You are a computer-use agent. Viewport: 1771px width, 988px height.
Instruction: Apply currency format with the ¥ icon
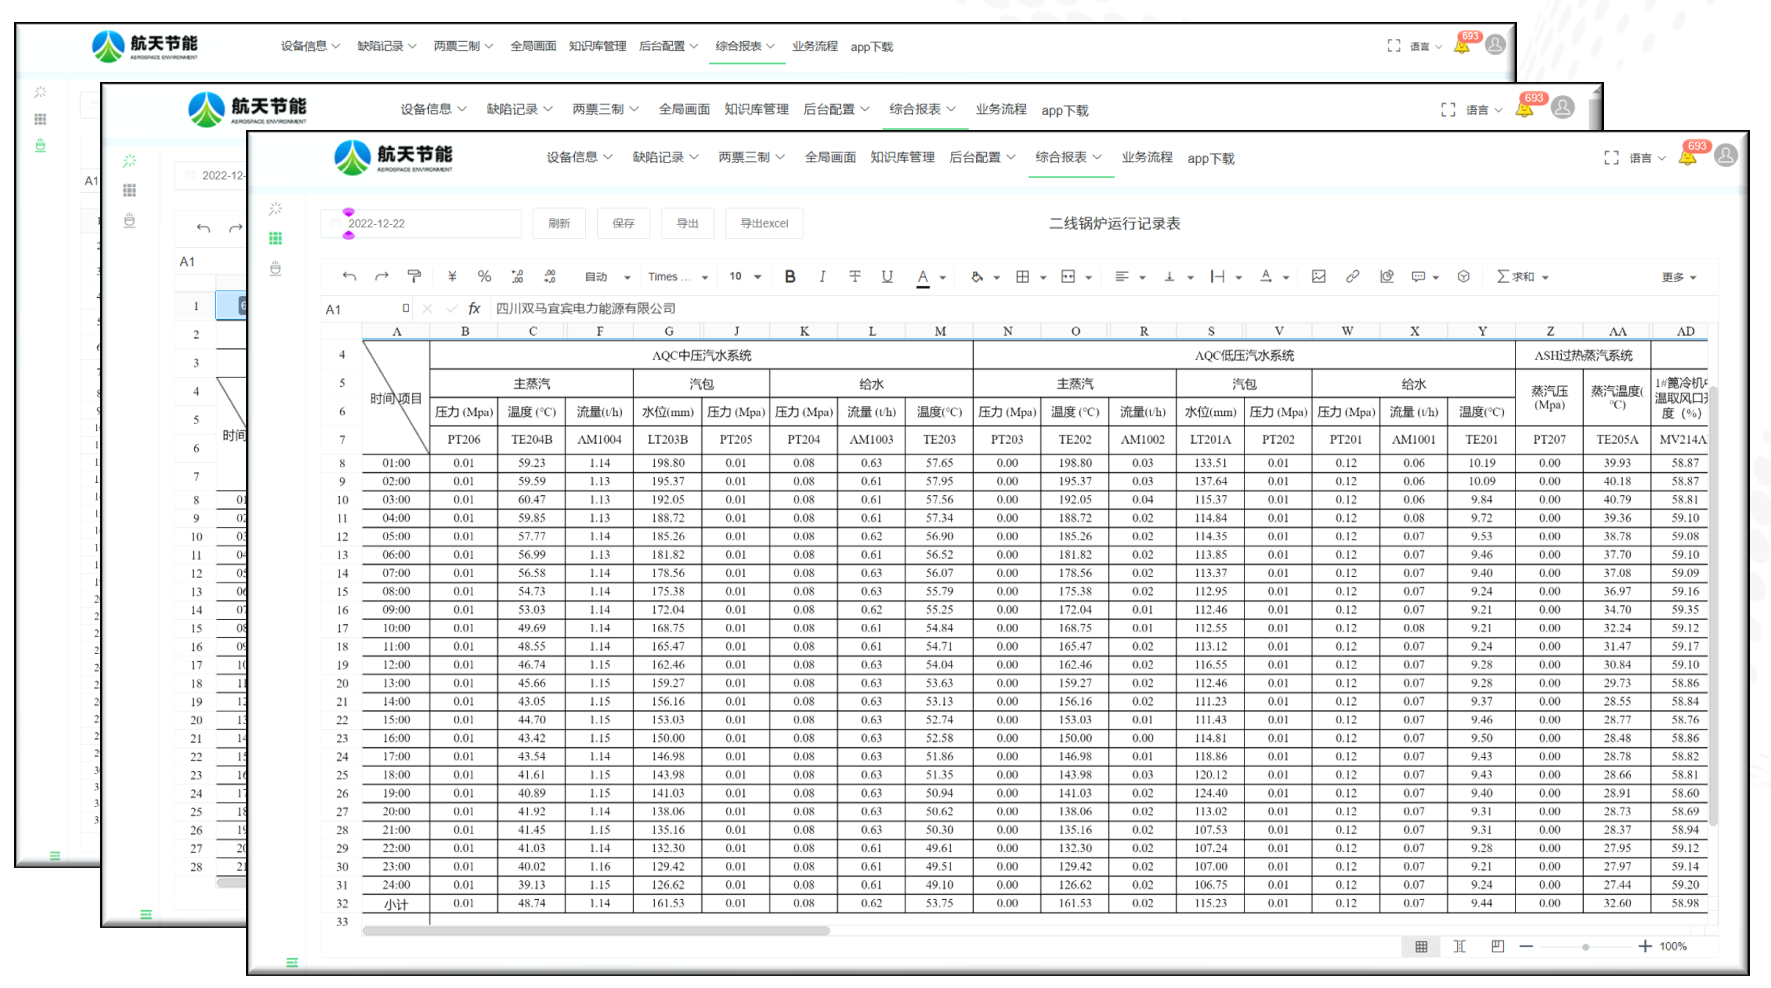coord(452,277)
